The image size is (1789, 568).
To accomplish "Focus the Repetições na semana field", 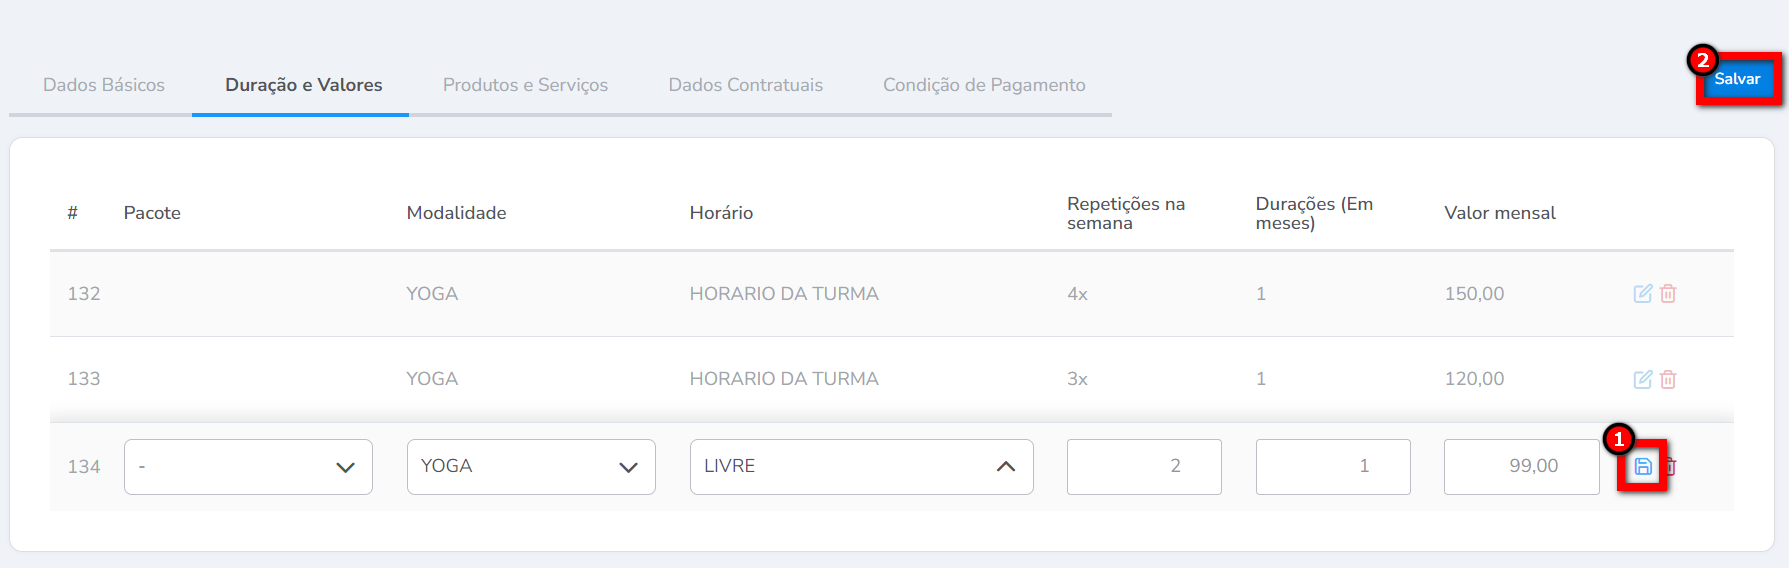I will pos(1144,467).
